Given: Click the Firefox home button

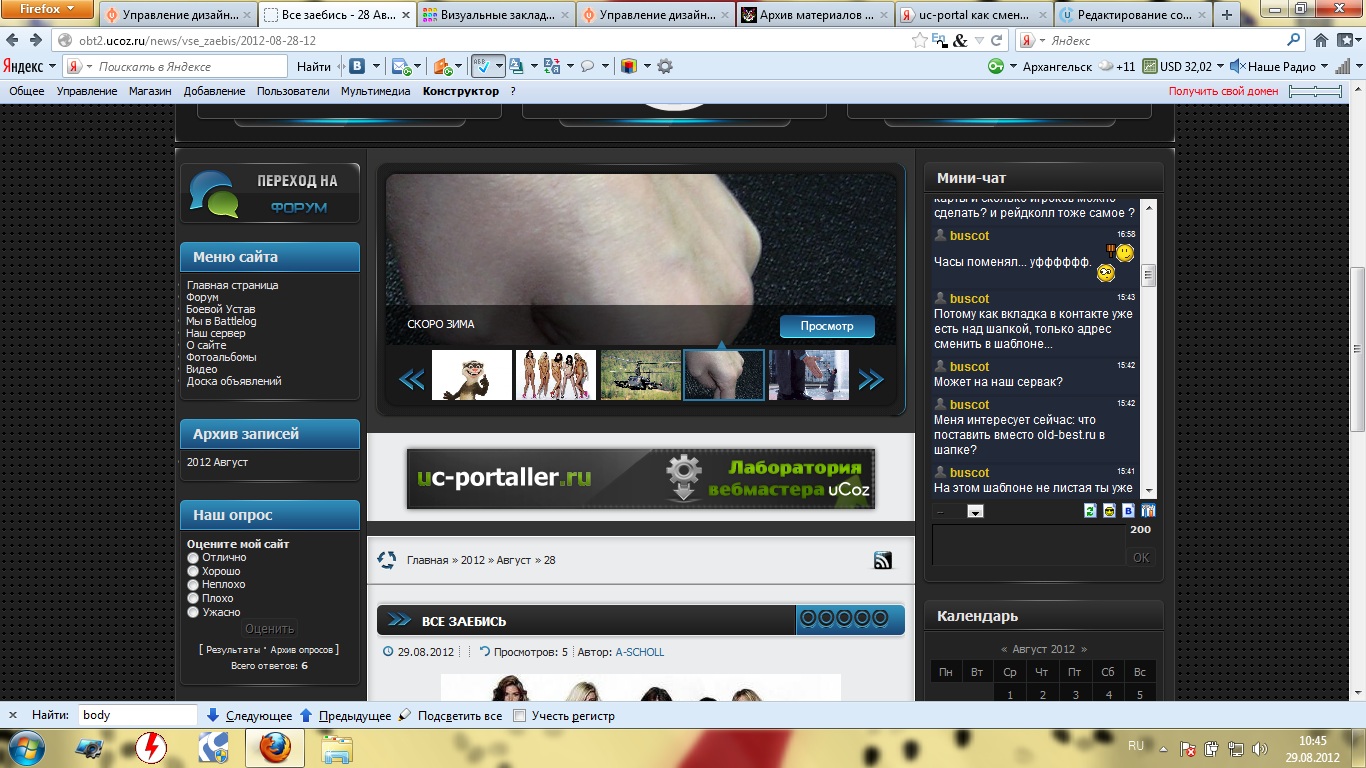Looking at the screenshot, I should (1321, 41).
